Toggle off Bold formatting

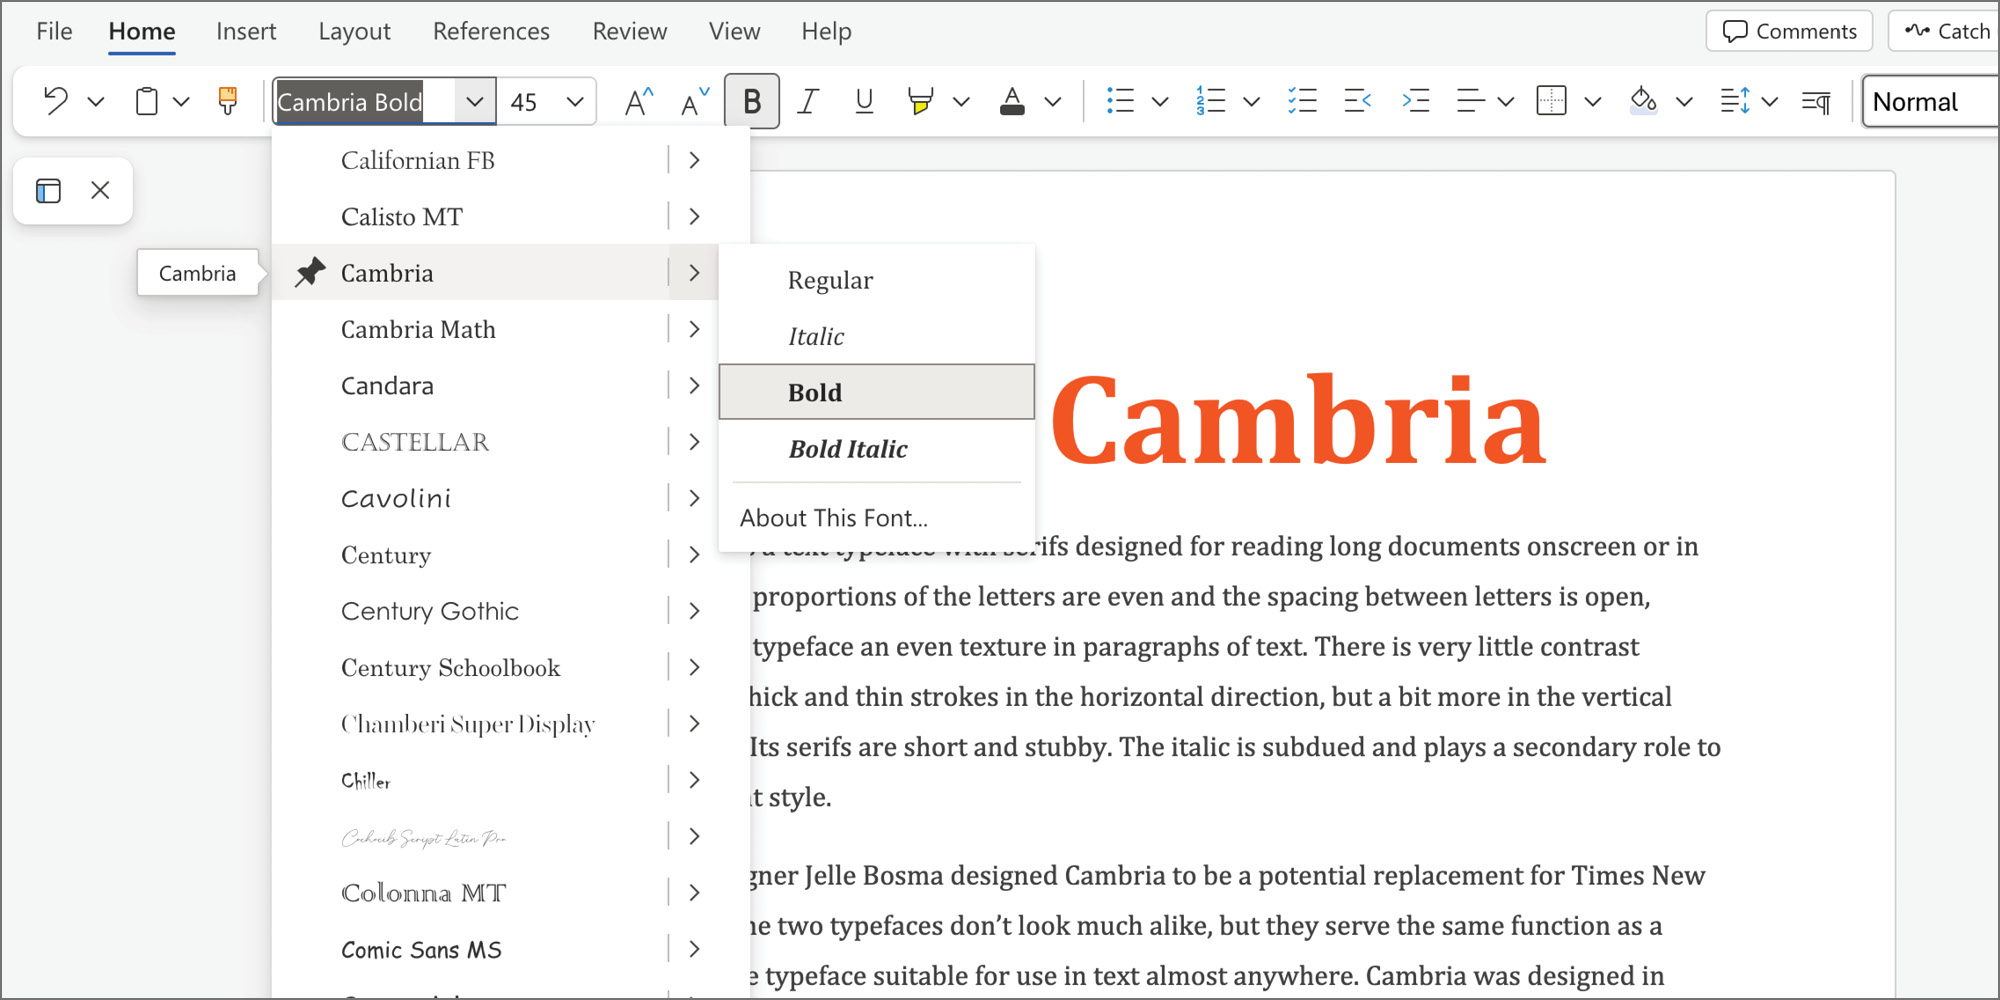click(x=751, y=101)
